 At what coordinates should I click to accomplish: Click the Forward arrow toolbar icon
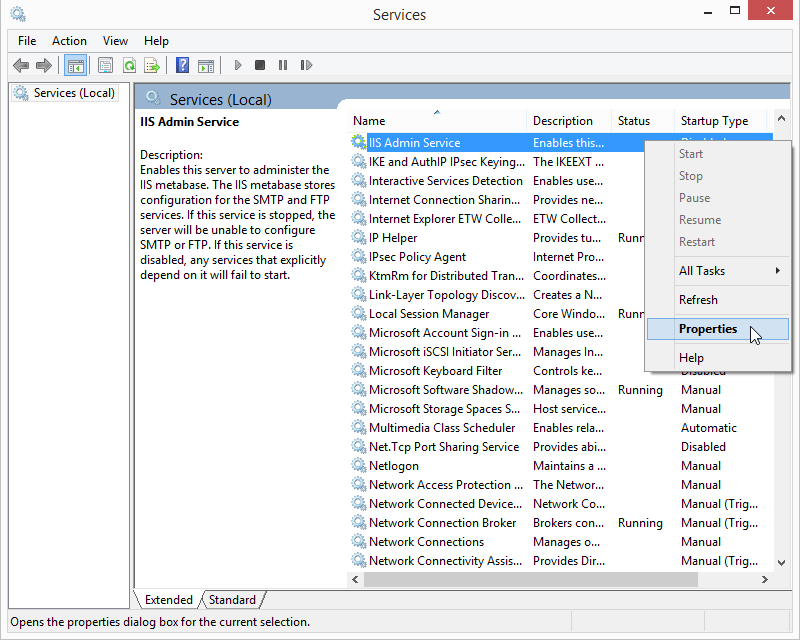[x=44, y=65]
